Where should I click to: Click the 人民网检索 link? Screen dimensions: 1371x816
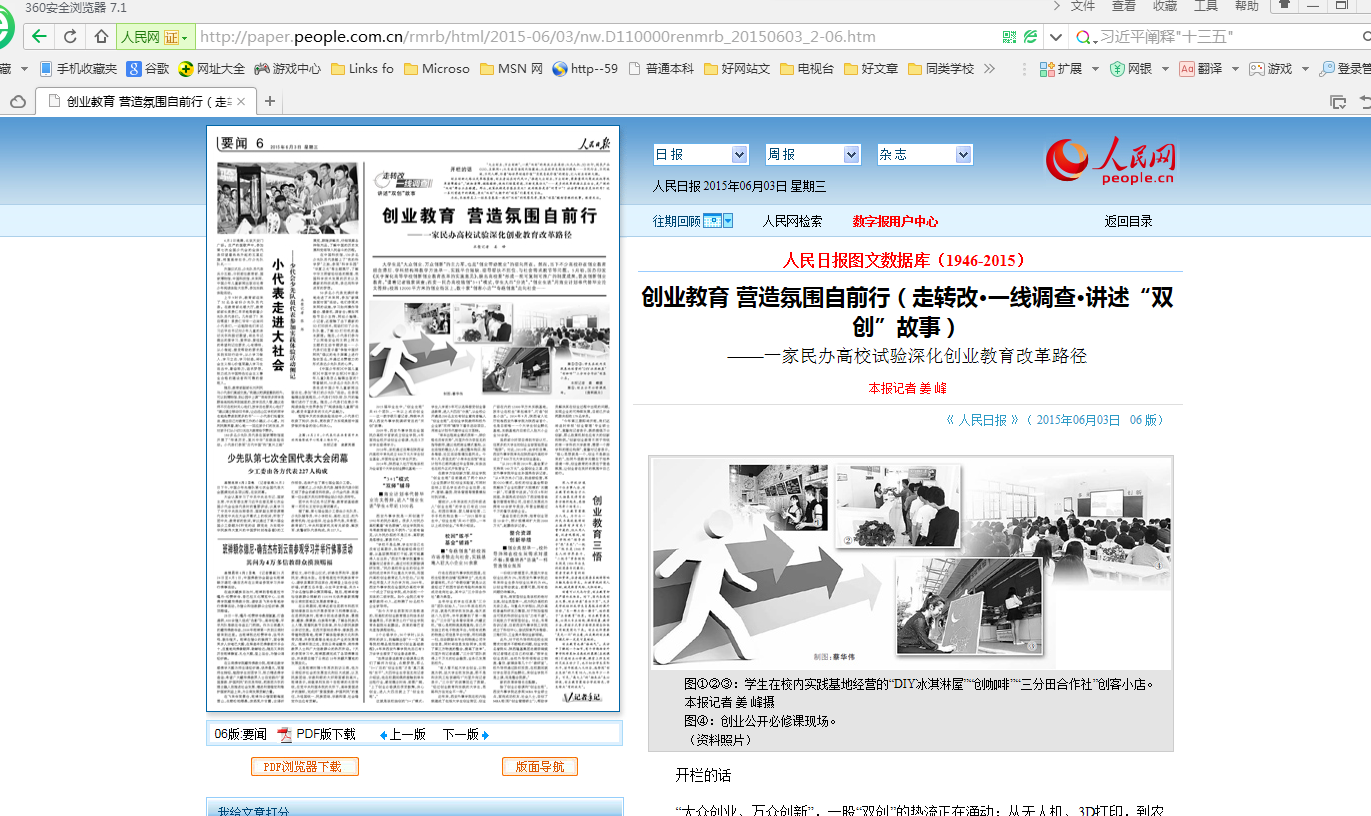click(x=792, y=221)
